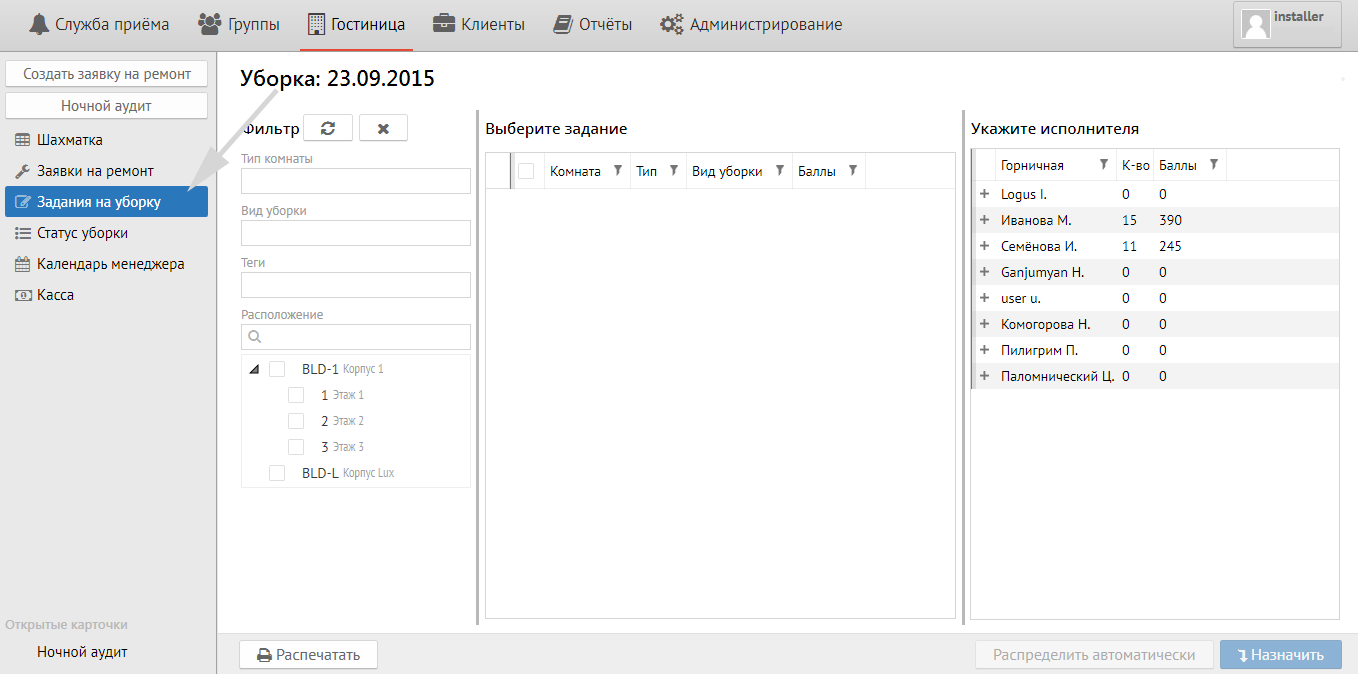Click the Тип комнаты input field

click(356, 181)
